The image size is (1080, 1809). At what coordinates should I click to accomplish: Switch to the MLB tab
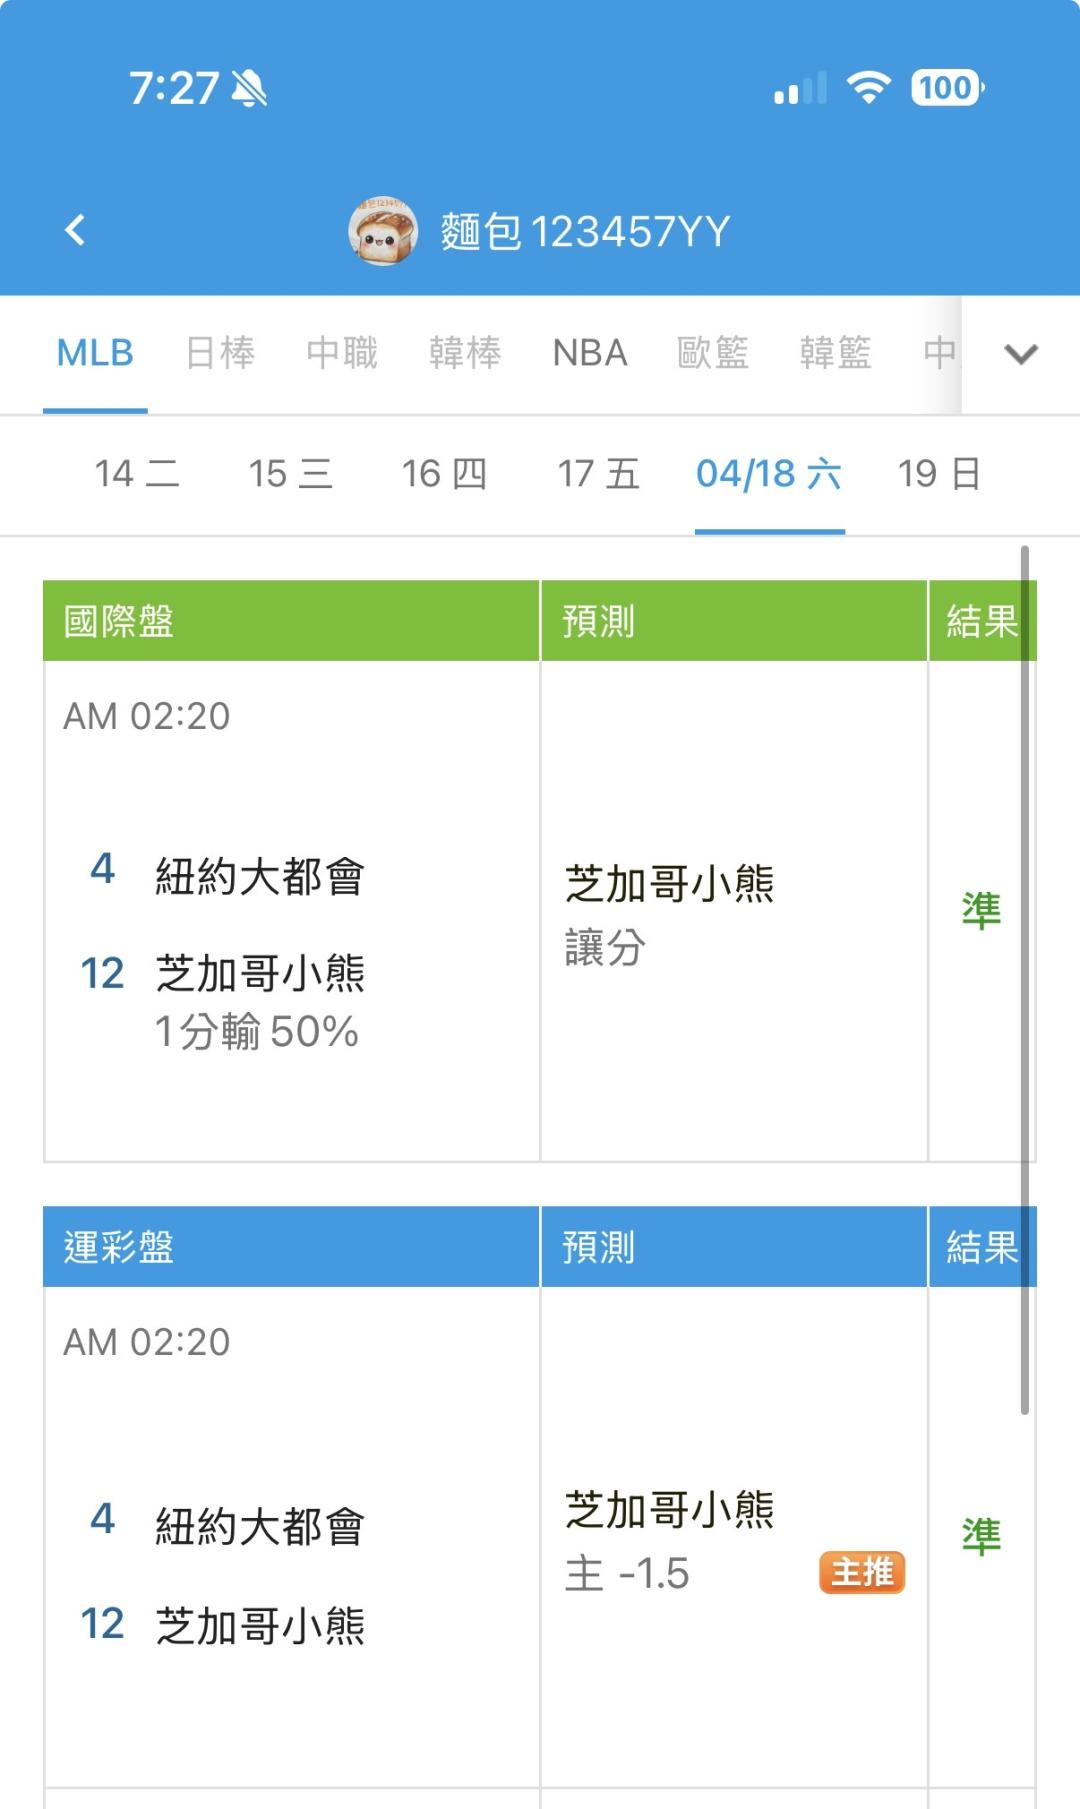coord(95,353)
